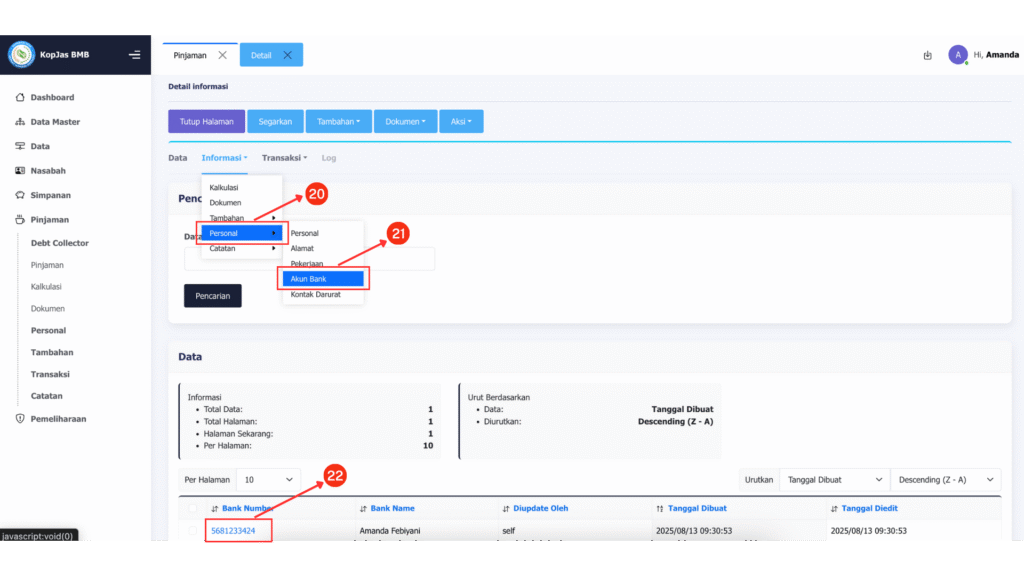The width and height of the screenshot is (1024, 576).
Task: Close the Pinjaman tab with its X icon
Action: tap(223, 55)
